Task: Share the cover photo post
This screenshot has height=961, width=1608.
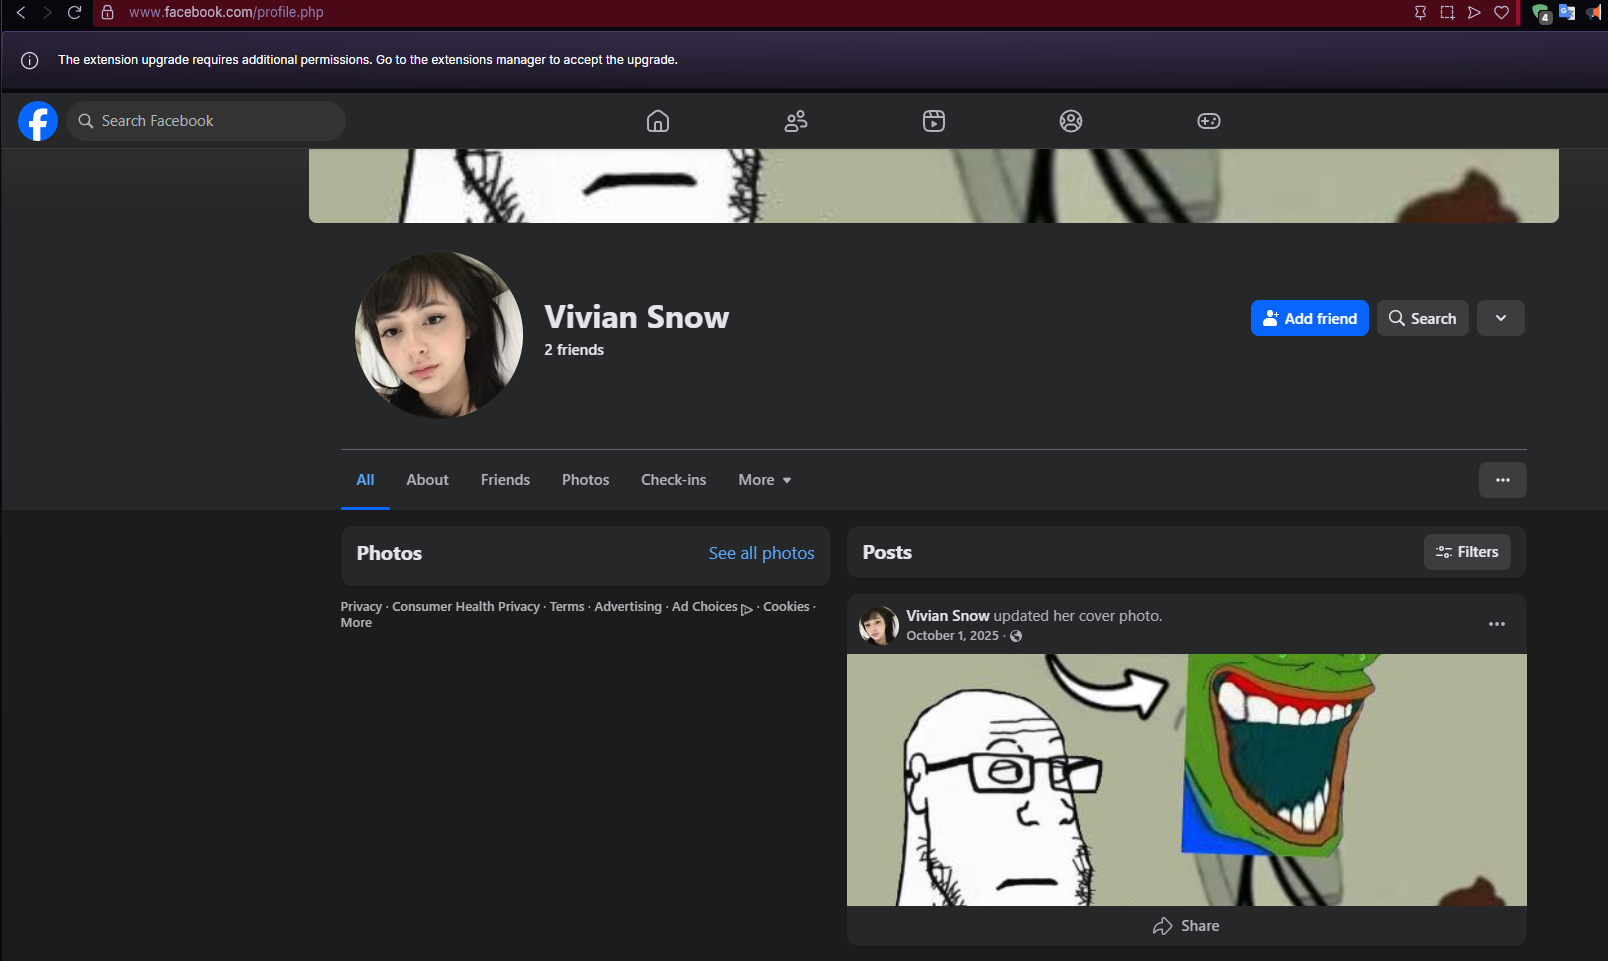Action: [1186, 926]
